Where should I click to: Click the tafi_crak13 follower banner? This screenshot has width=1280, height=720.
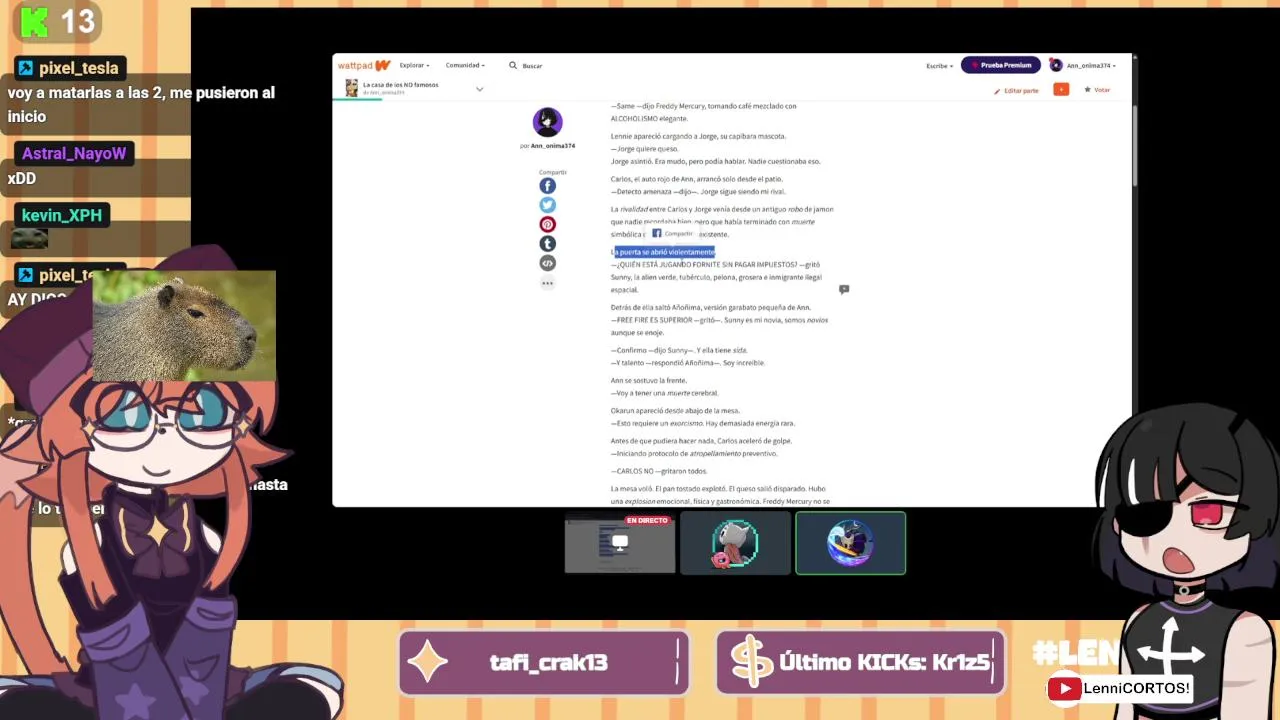[544, 662]
